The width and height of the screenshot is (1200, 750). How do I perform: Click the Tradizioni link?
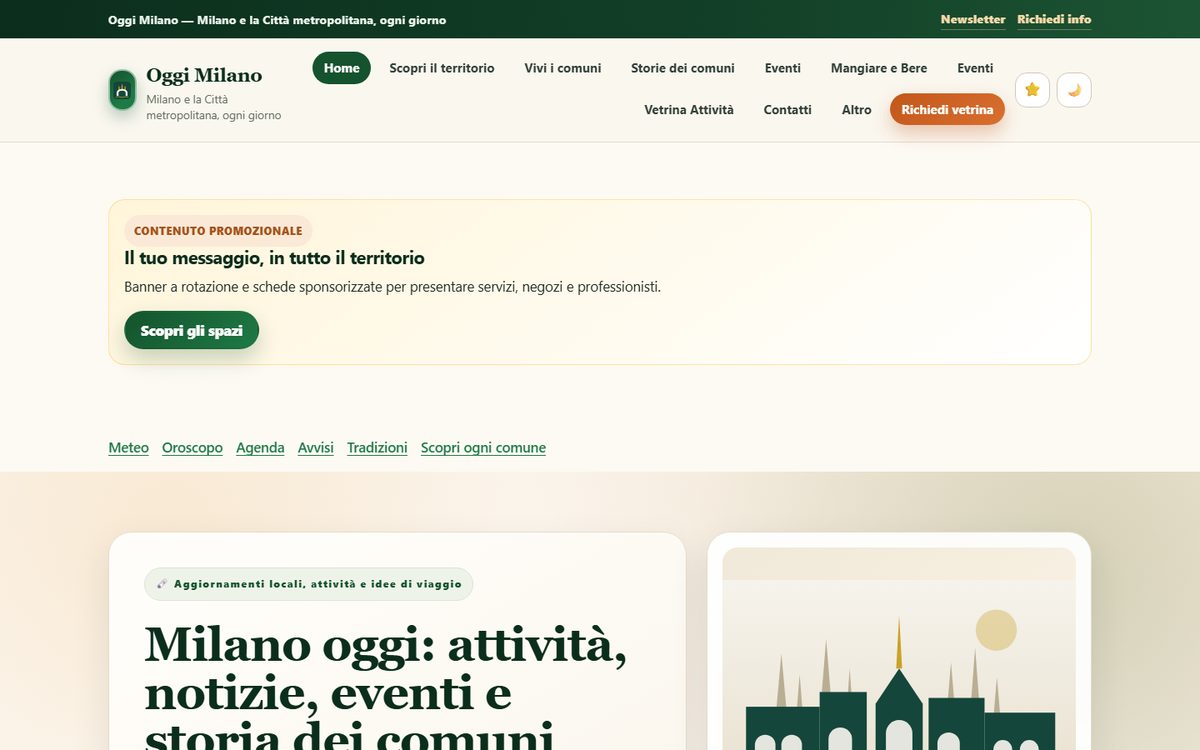click(377, 448)
